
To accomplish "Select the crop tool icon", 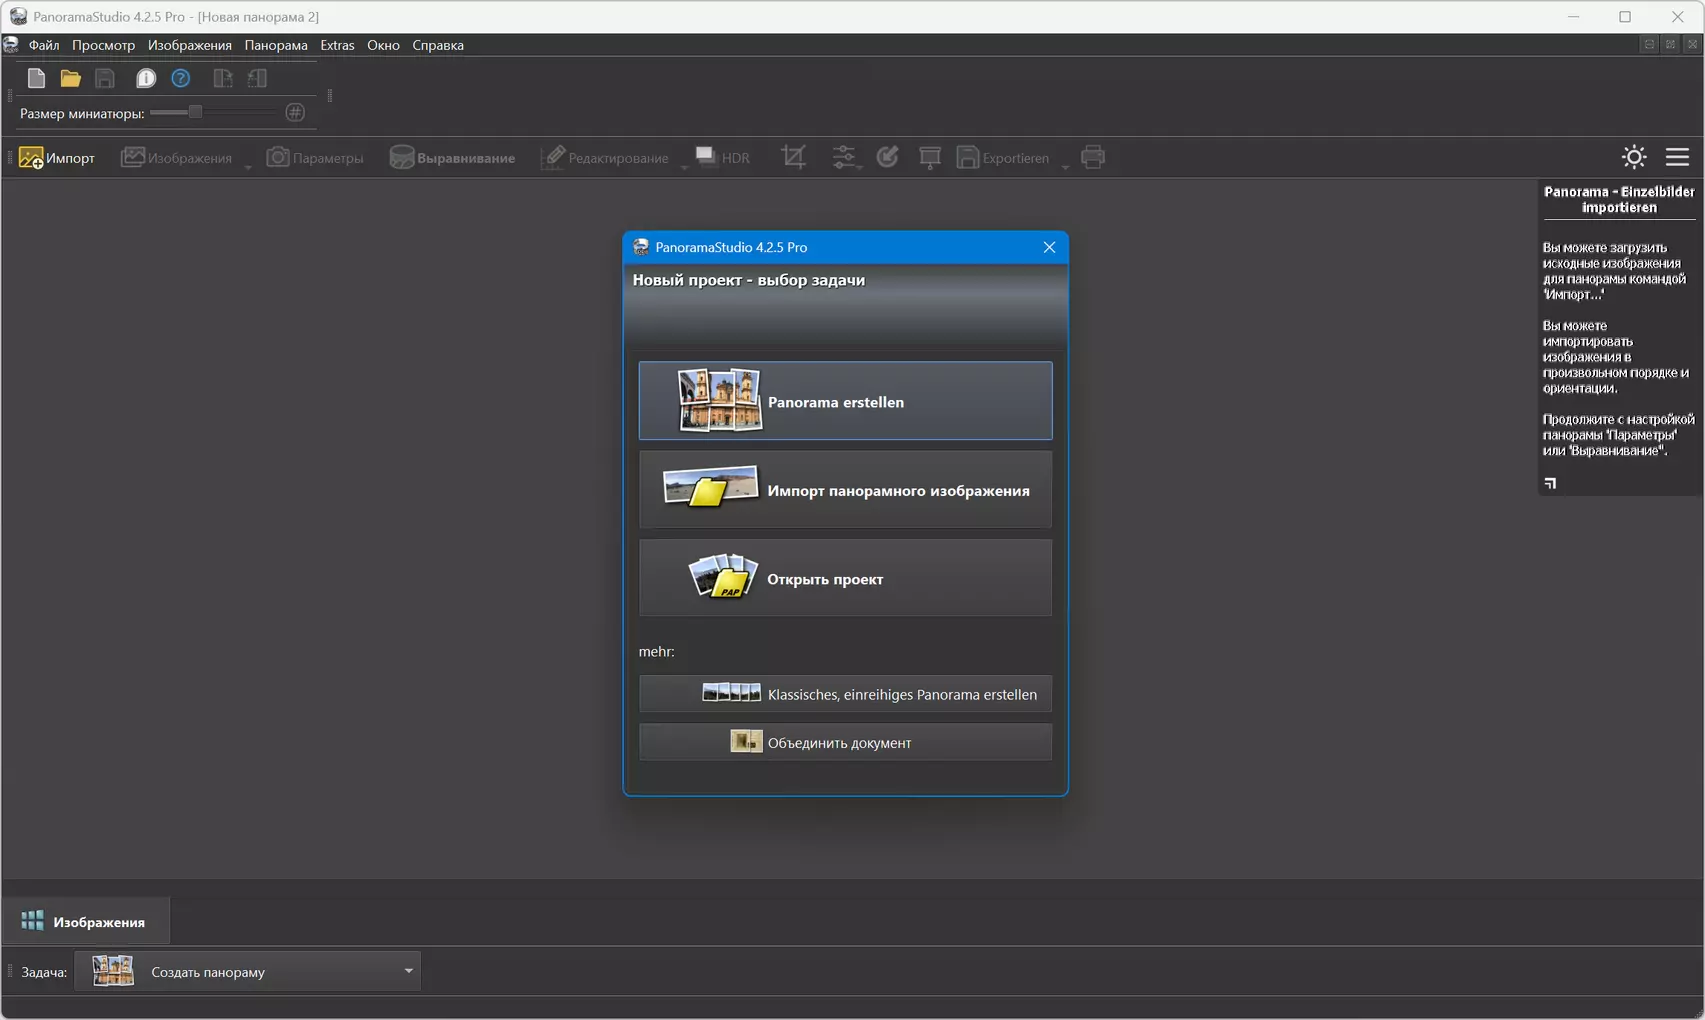I will 794,157.
